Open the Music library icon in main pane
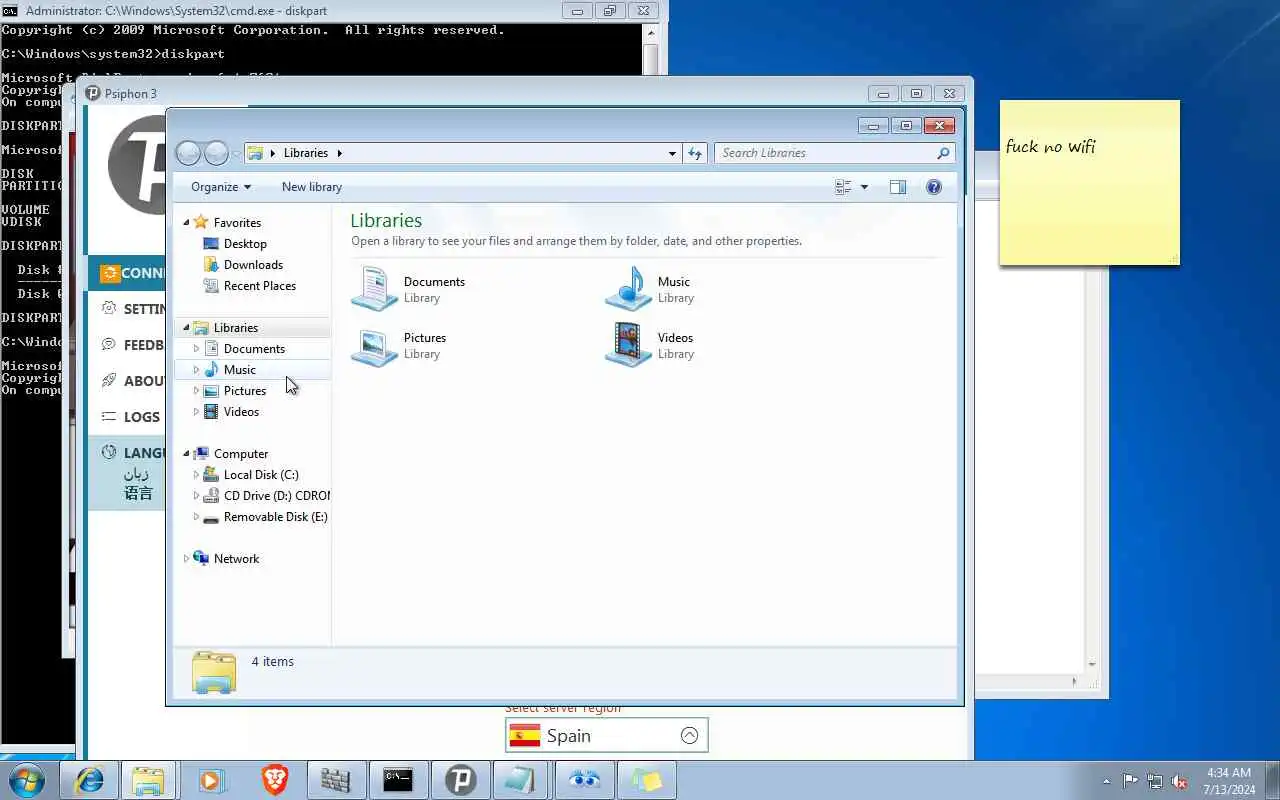This screenshot has width=1280, height=800. (629, 289)
